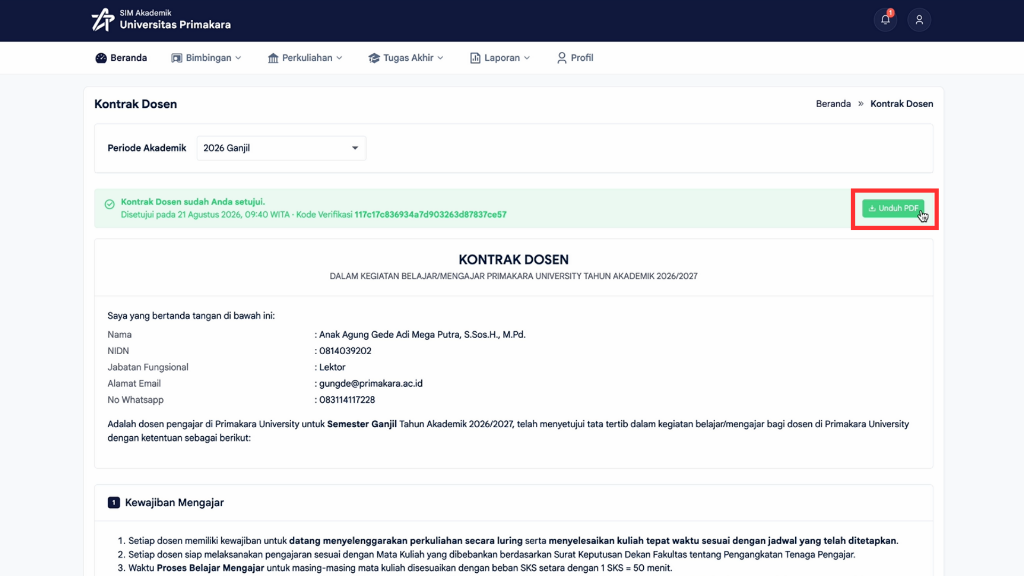Viewport: 1024px width, 576px height.
Task: Click the Bimbingan menu icon
Action: tap(176, 58)
